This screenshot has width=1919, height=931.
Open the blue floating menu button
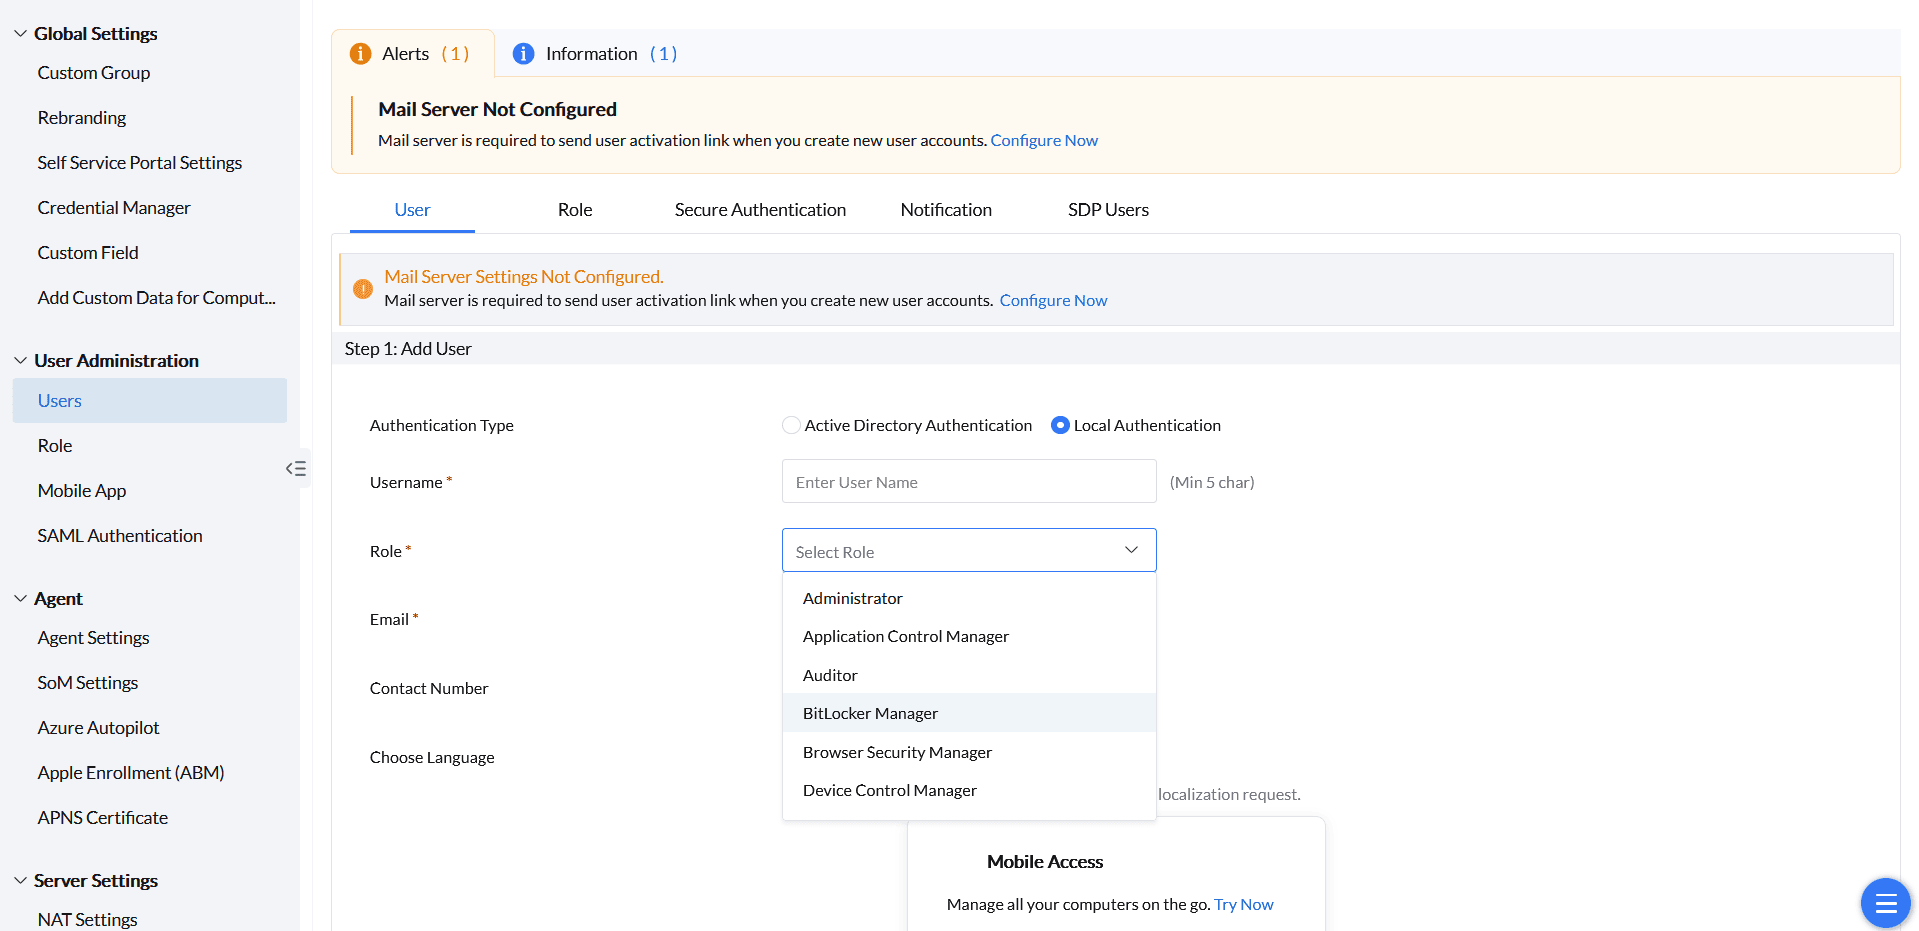coord(1885,903)
